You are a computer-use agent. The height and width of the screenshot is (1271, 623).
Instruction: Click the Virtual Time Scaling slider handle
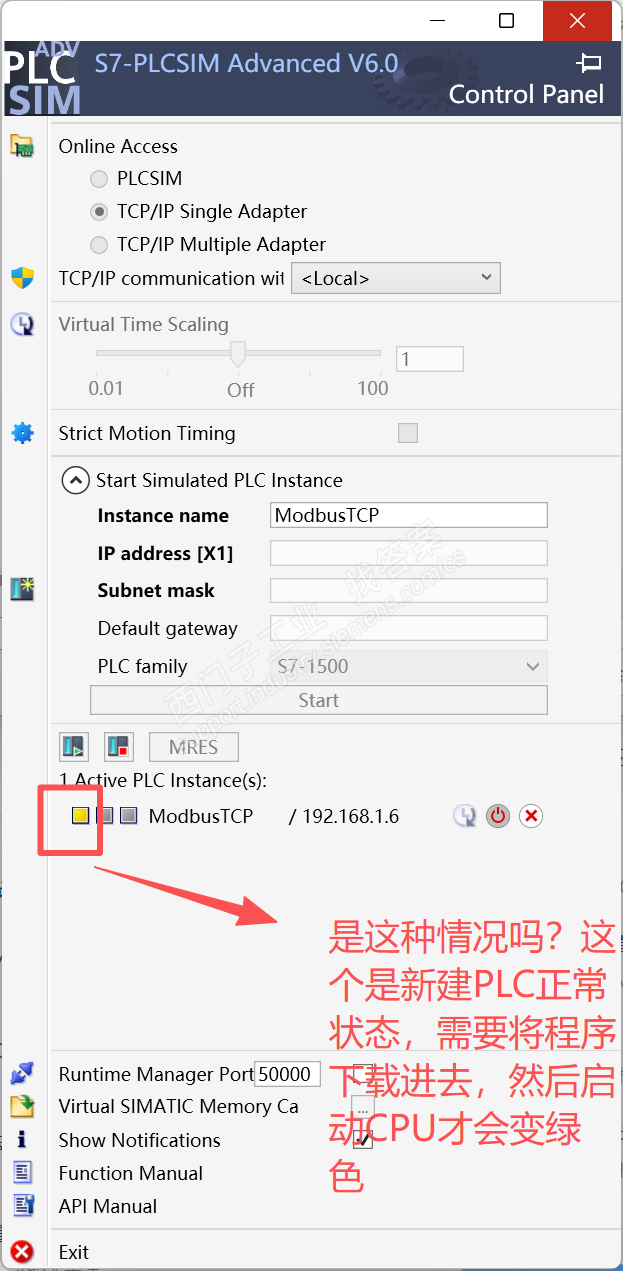tap(238, 353)
